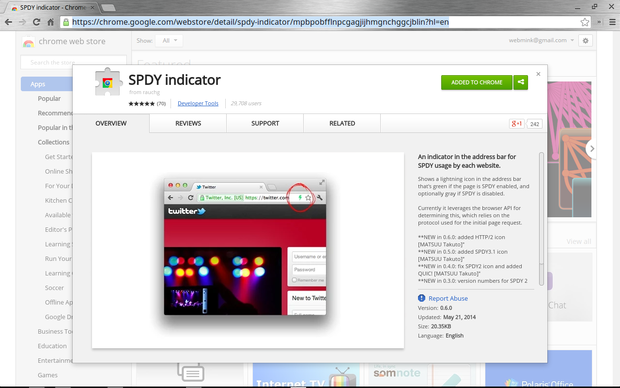
Task: Open Games category in the sidebar
Action: tap(47, 375)
